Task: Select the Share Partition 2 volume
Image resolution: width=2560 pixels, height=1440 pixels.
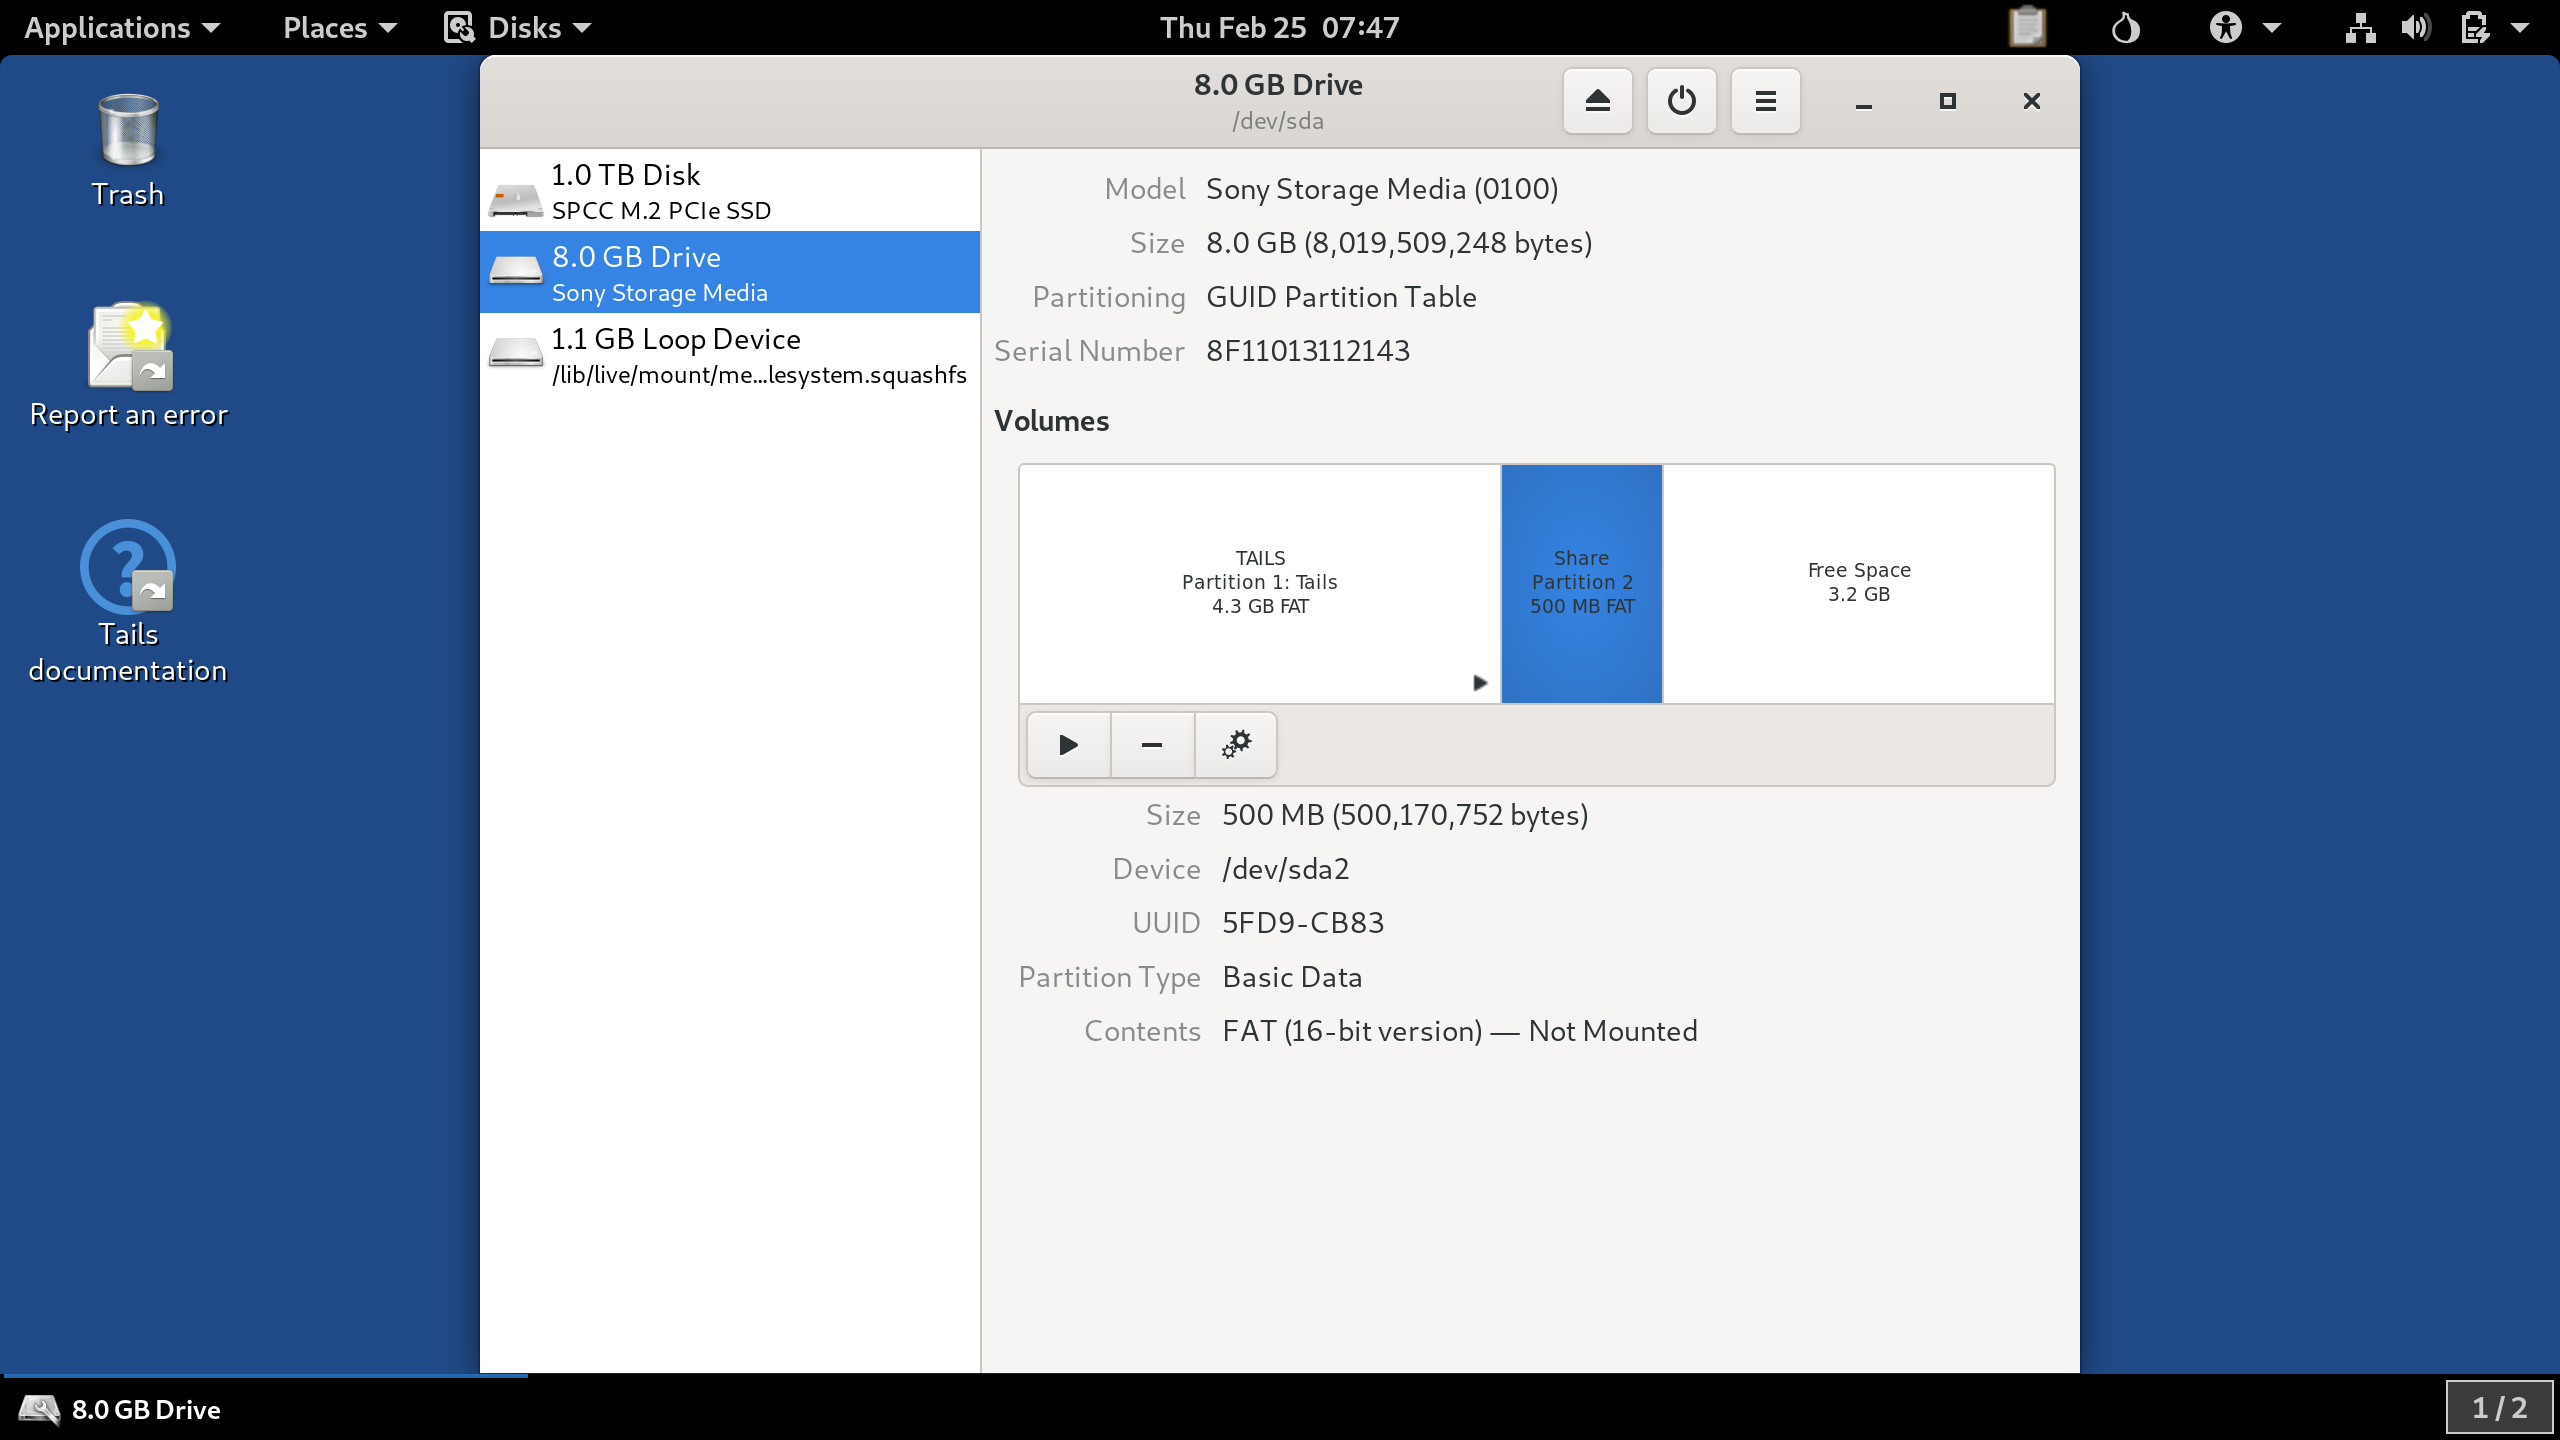Action: [x=1579, y=580]
